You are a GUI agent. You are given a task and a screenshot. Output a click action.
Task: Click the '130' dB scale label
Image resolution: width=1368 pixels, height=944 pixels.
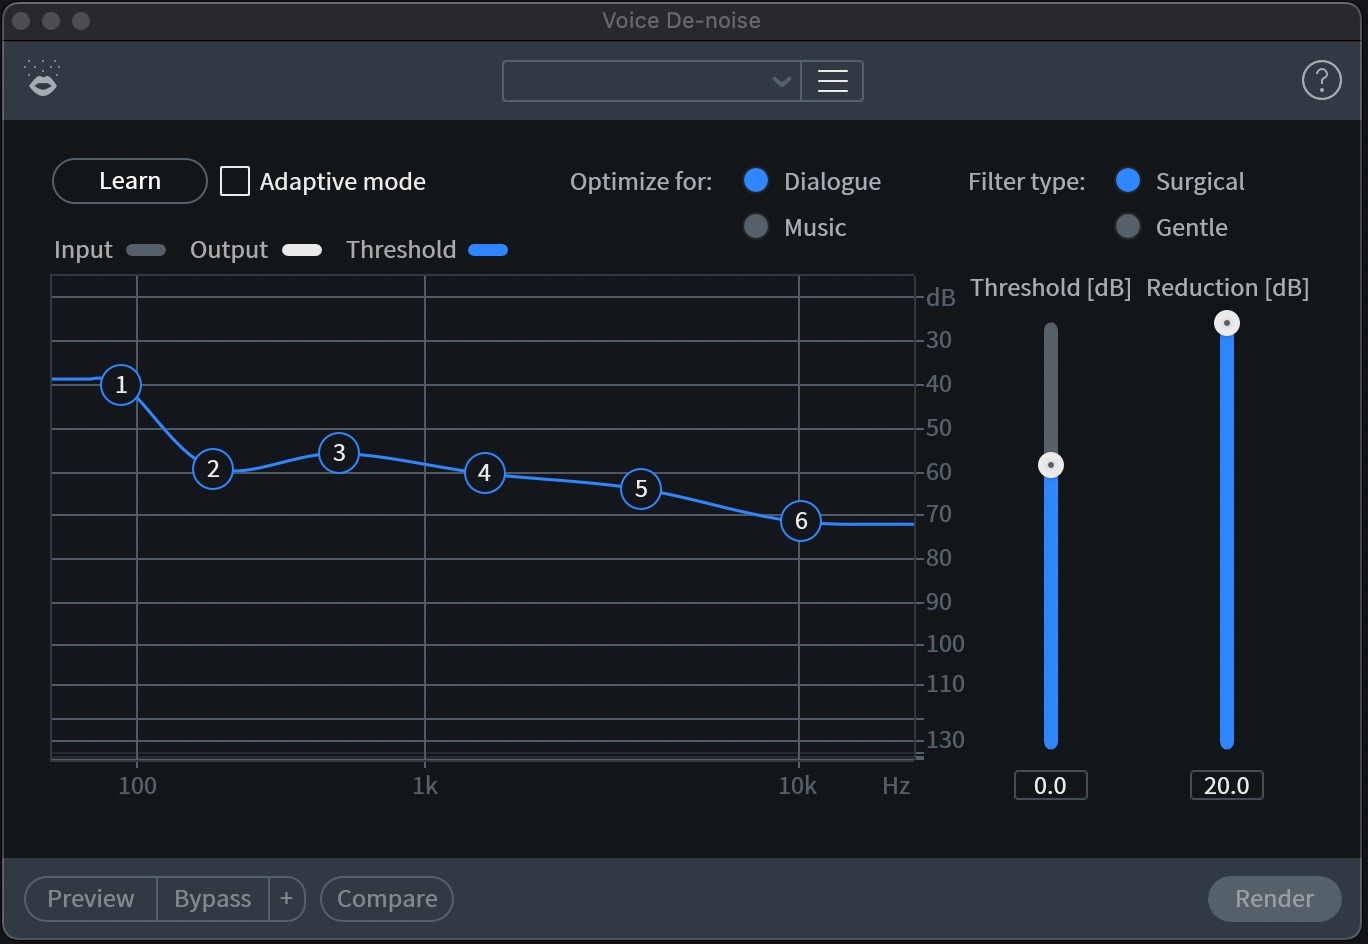pos(945,740)
